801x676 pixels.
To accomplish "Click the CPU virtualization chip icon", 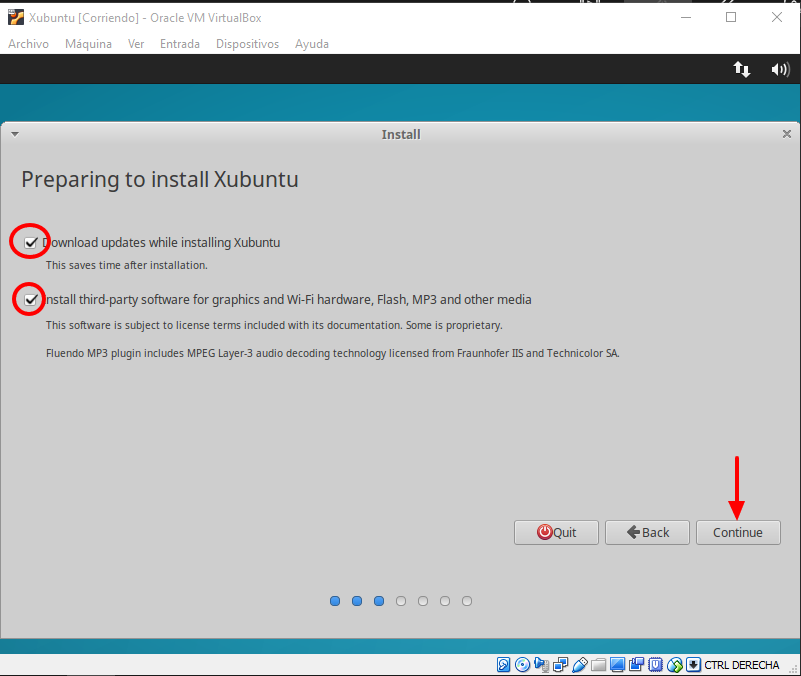I will click(655, 665).
